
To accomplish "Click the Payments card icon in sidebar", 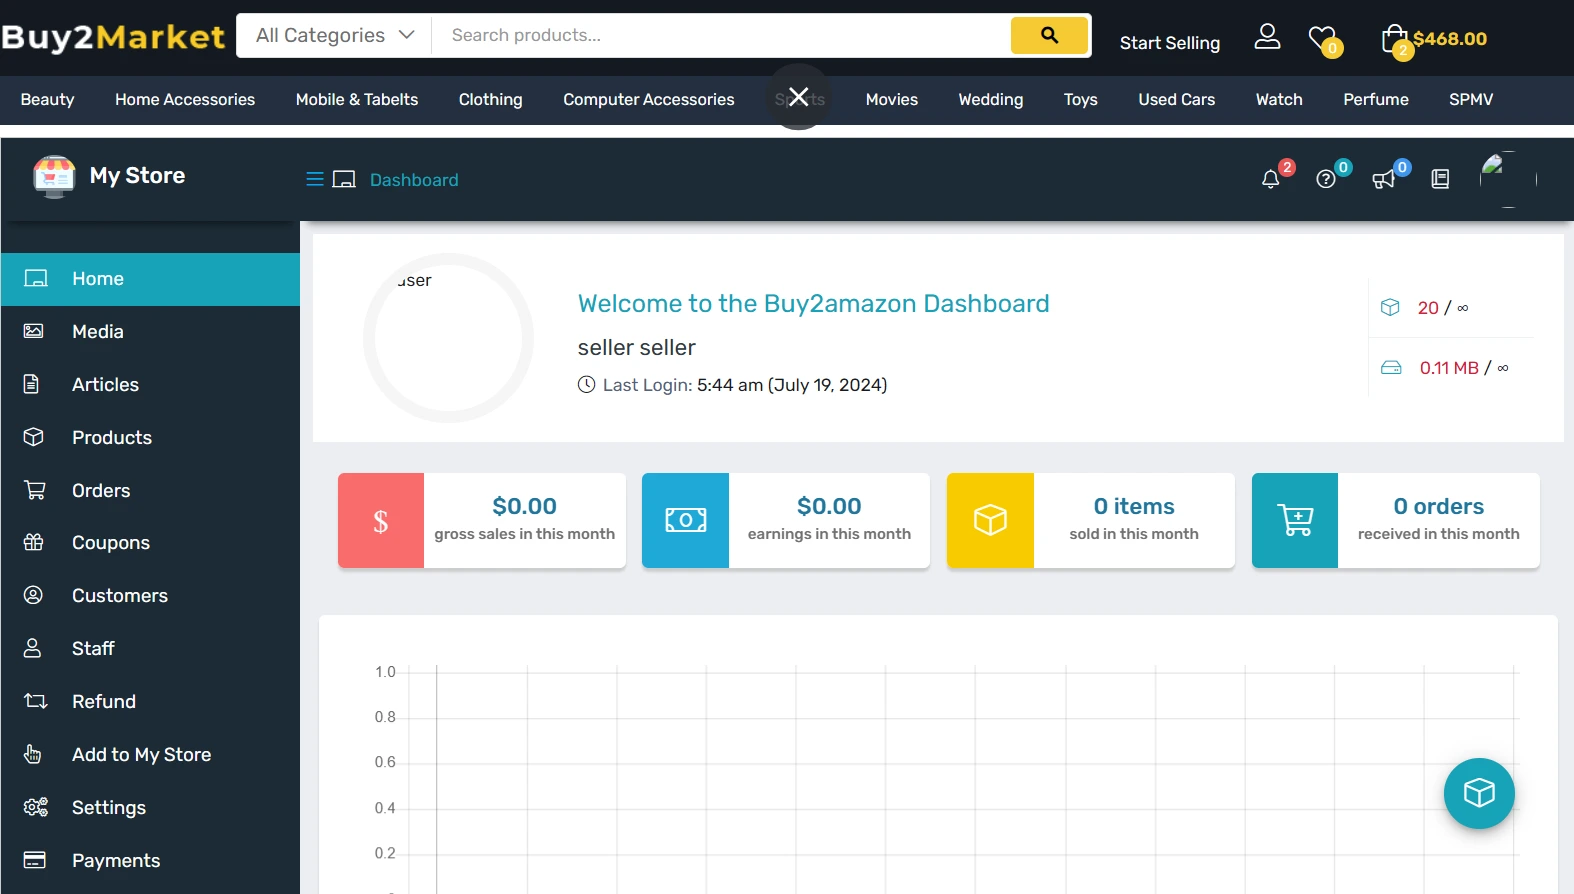I will click(x=35, y=860).
